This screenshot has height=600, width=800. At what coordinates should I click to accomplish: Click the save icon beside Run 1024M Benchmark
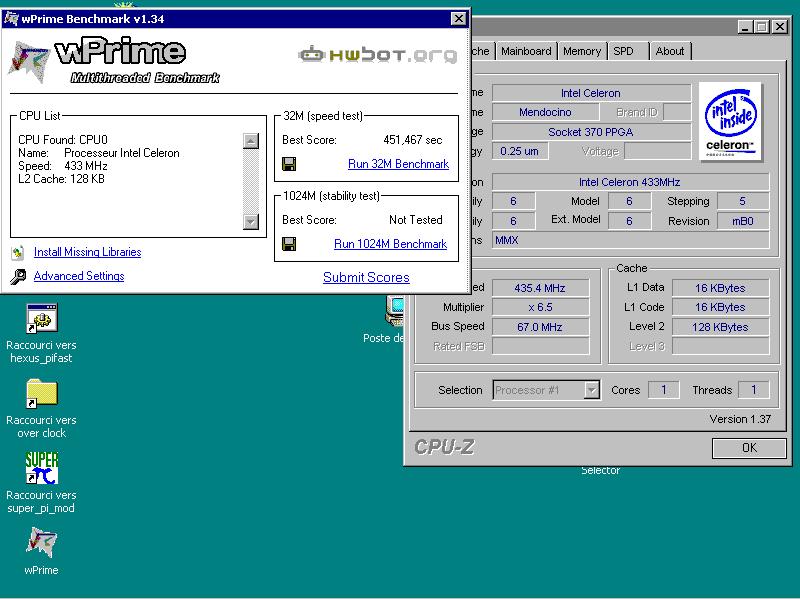289,244
